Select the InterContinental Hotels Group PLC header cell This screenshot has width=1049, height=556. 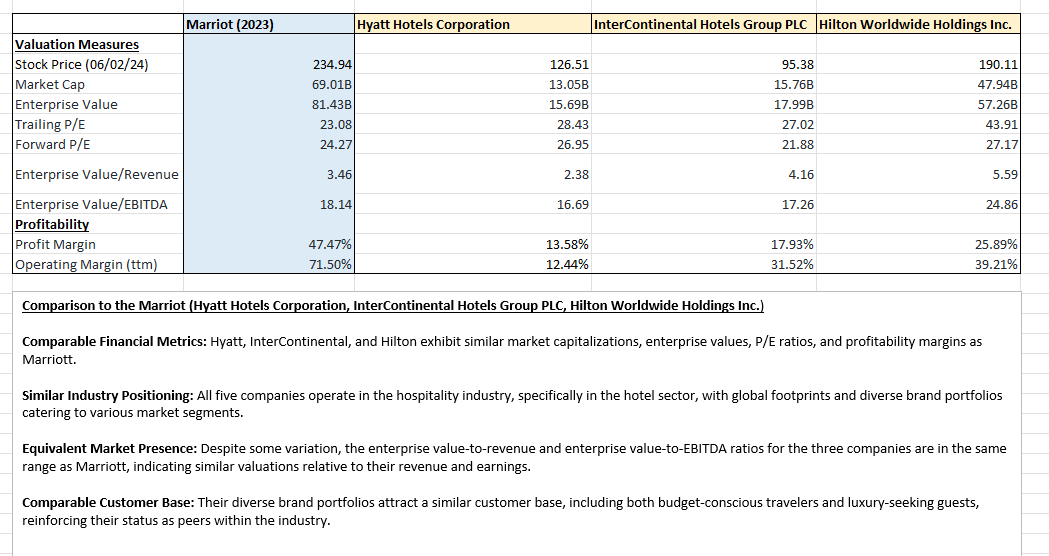click(x=704, y=25)
